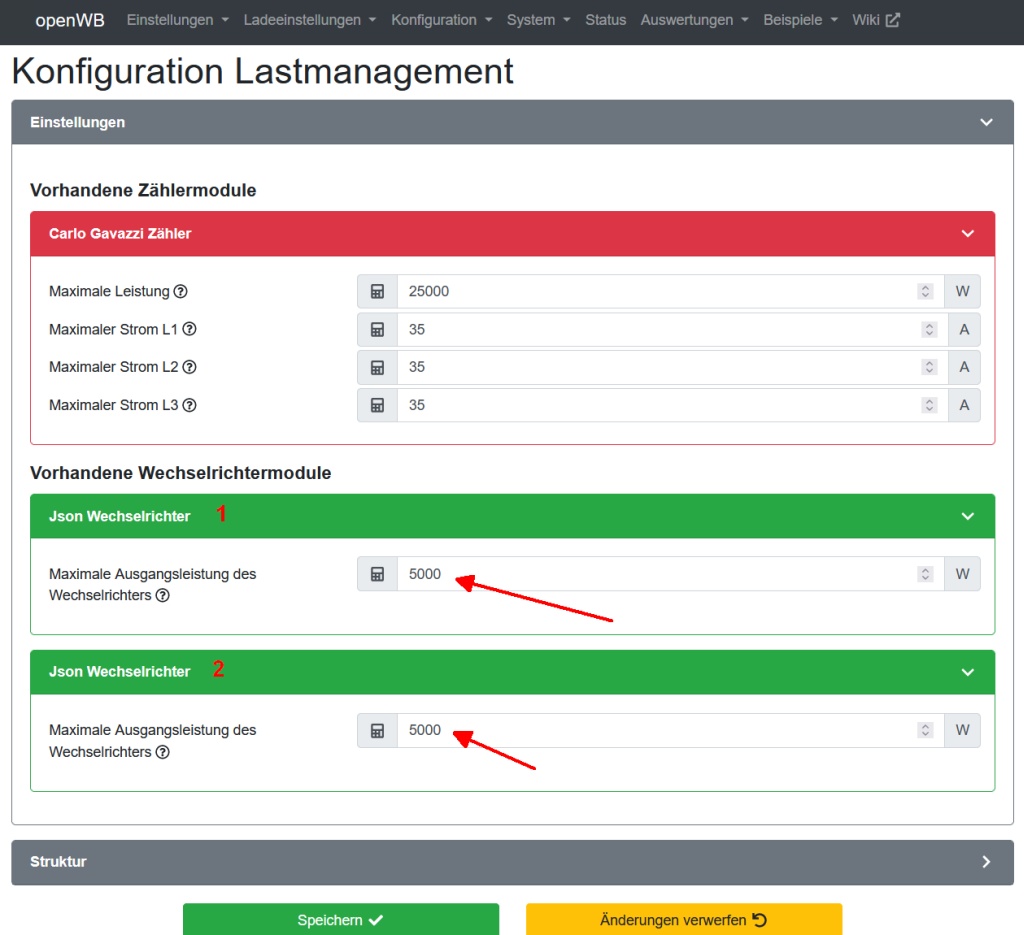1024x935 pixels.
Task: Click help icon beside Maximaler Strom L2
Action: (x=189, y=368)
